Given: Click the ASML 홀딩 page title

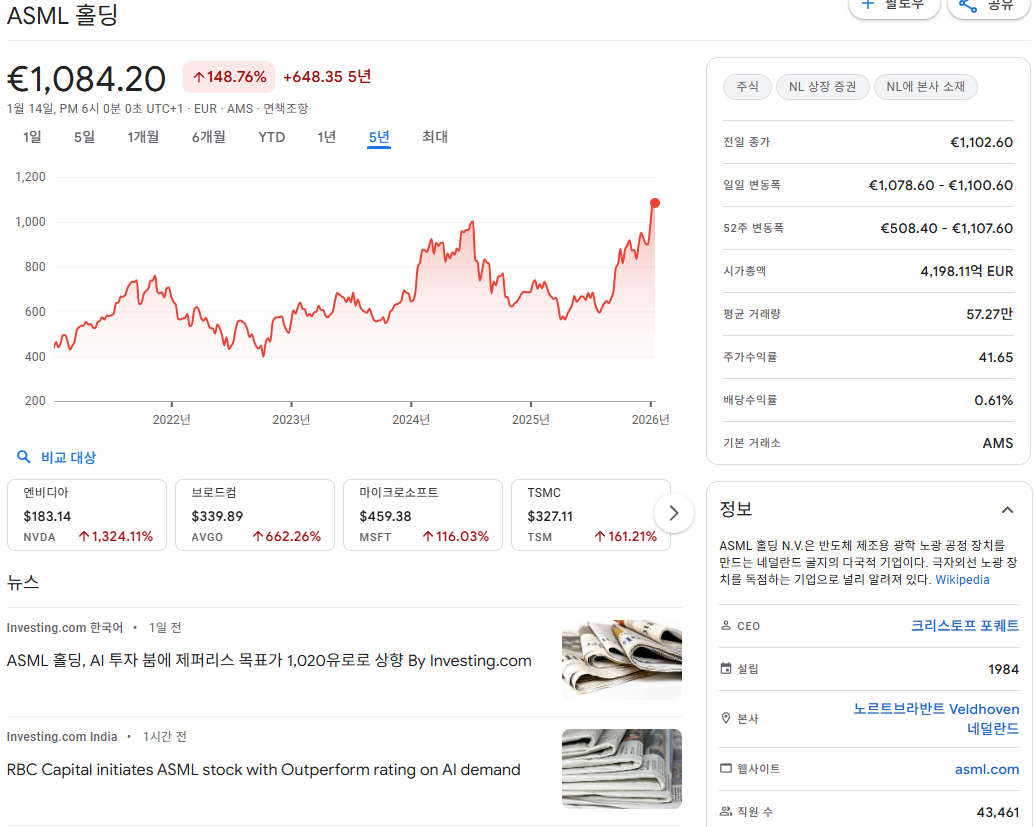Looking at the screenshot, I should pyautogui.click(x=62, y=15).
